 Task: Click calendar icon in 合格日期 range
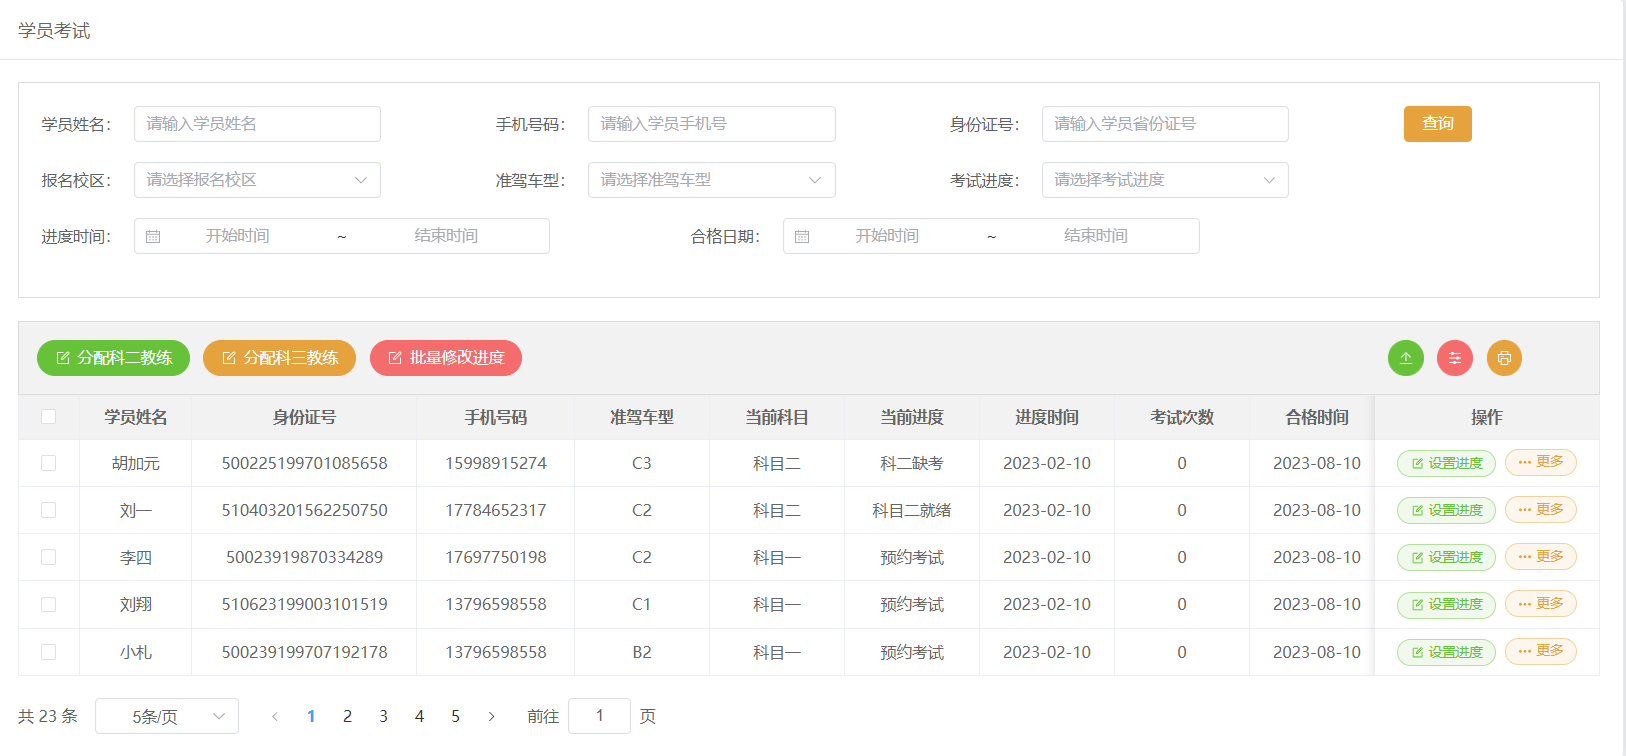[802, 237]
